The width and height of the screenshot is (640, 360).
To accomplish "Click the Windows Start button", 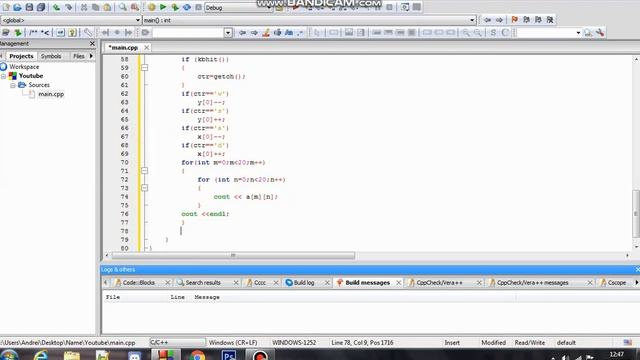I will [9, 356].
